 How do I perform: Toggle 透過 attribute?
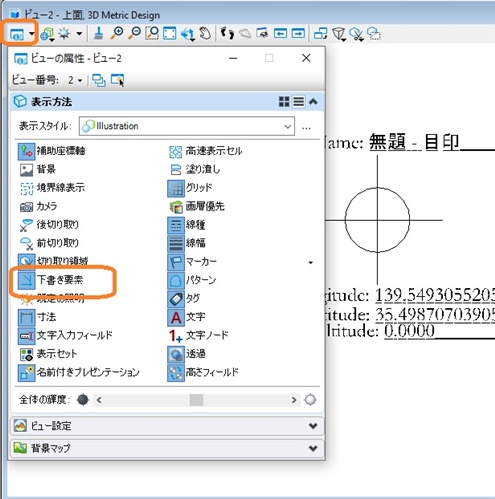(x=187, y=354)
